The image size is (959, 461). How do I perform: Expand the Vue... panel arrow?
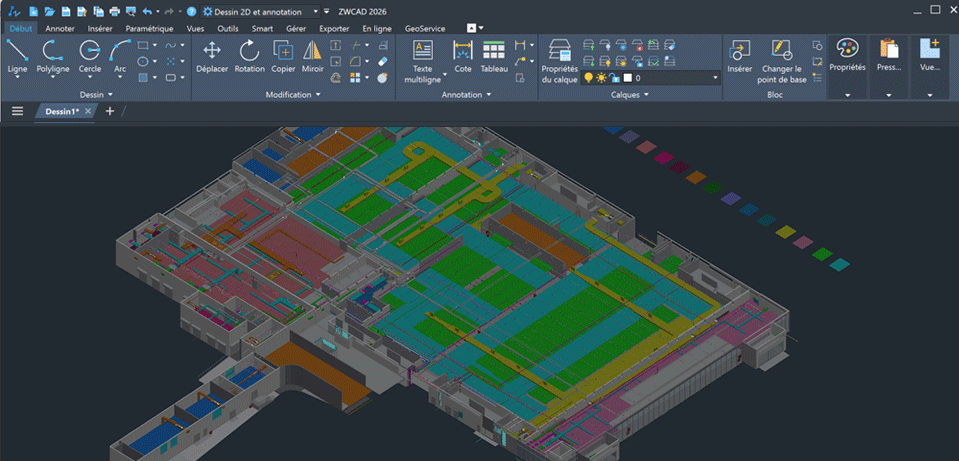tap(930, 95)
